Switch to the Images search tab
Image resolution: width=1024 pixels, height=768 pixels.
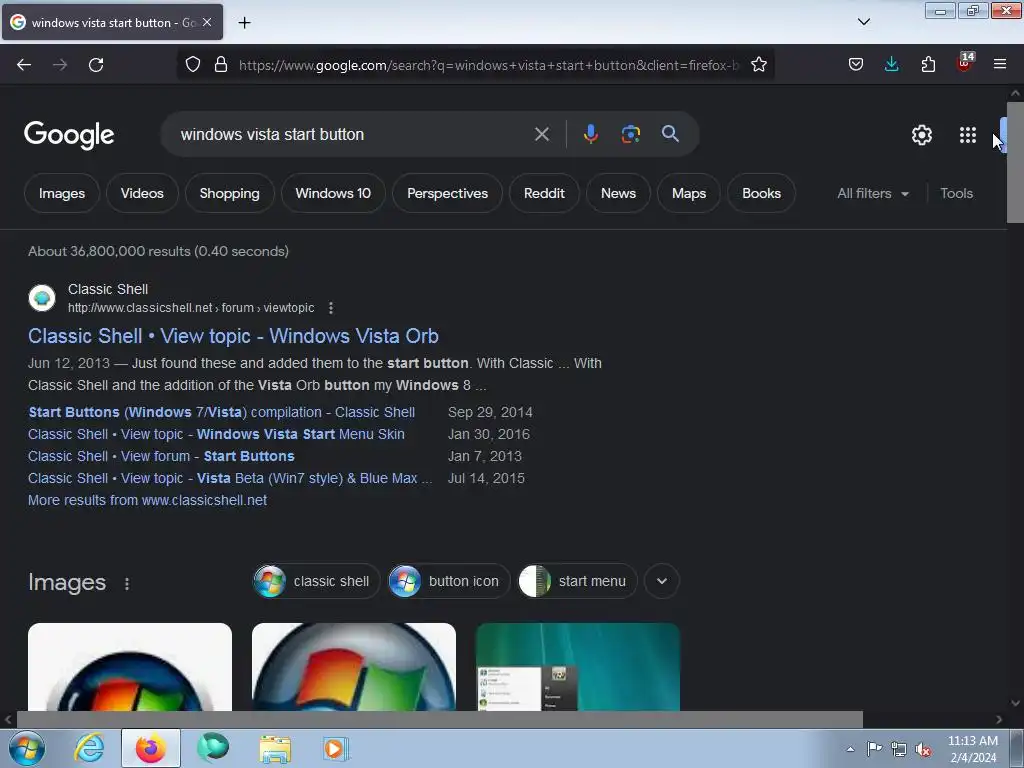pos(62,193)
